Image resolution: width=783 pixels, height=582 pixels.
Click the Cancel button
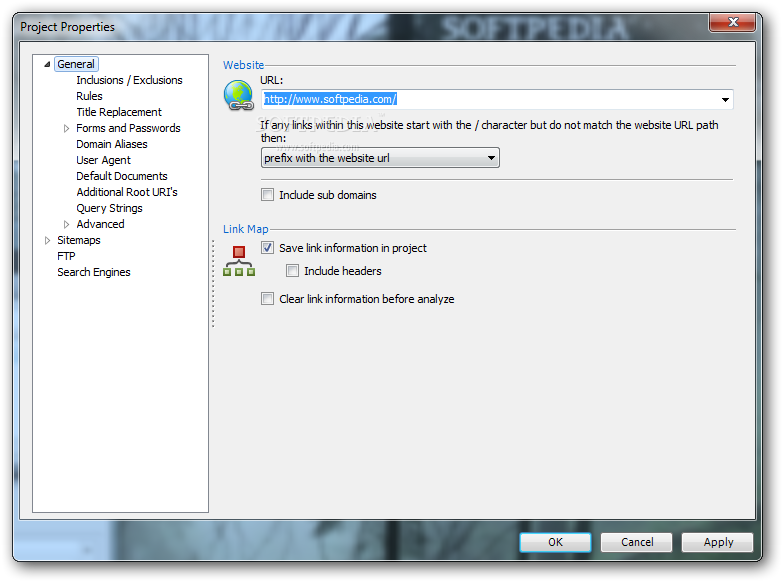pos(637,542)
